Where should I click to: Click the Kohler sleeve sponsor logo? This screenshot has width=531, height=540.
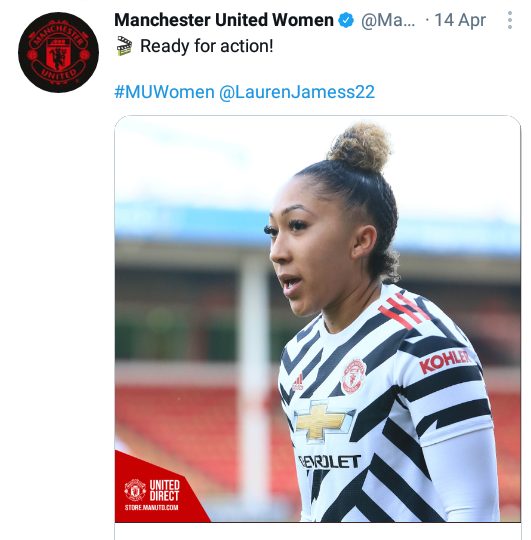tap(445, 362)
